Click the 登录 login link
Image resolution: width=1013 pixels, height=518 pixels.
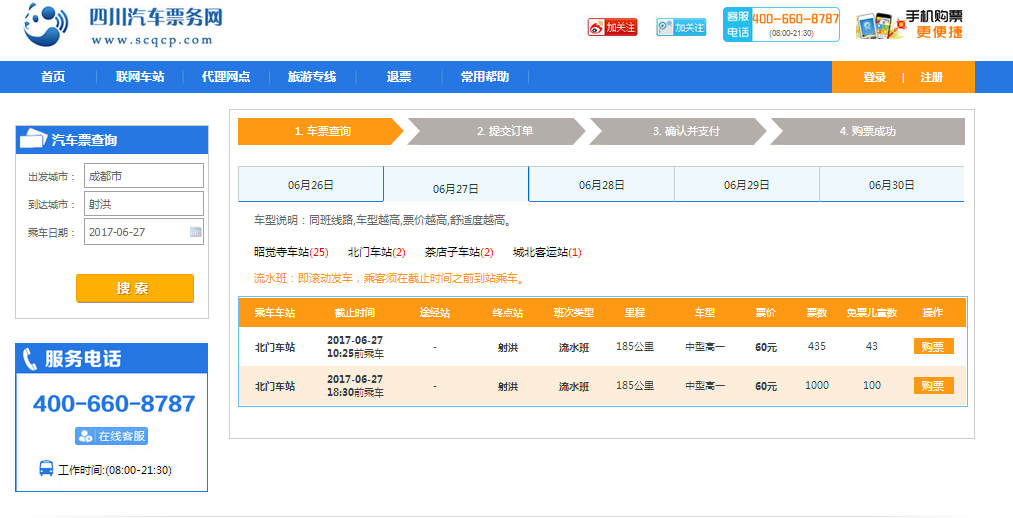pyautogui.click(x=874, y=77)
